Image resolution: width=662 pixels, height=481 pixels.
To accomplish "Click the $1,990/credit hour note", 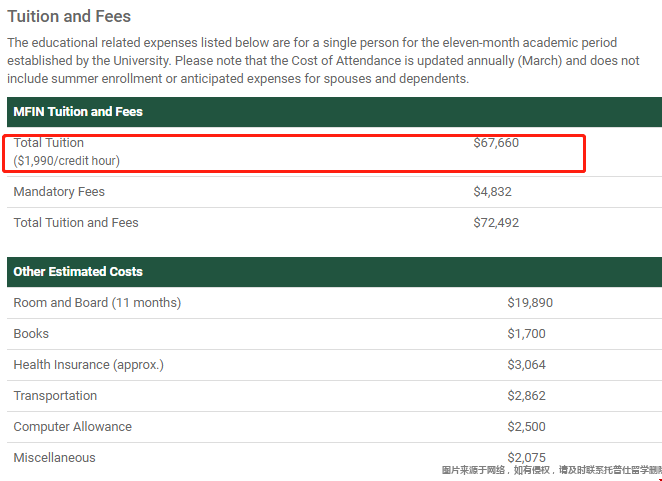I will [x=67, y=161].
